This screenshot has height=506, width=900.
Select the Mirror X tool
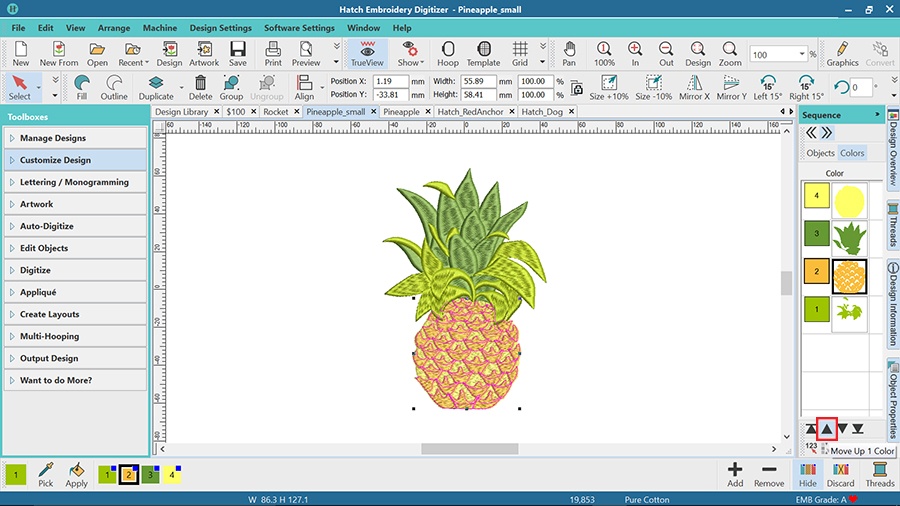click(694, 88)
